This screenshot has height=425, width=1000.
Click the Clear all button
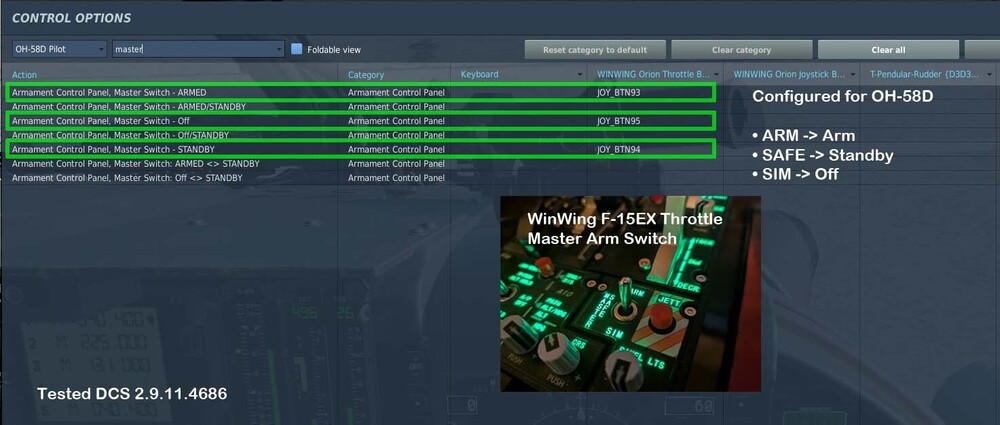[x=888, y=50]
